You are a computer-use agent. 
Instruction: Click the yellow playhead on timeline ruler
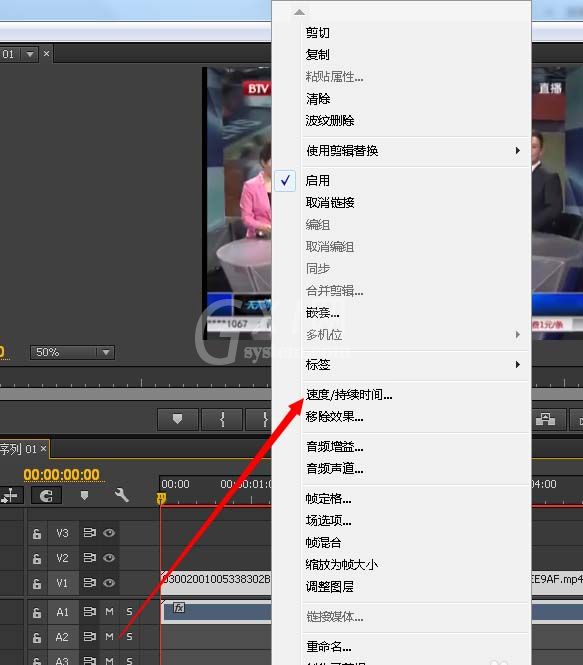[x=161, y=498]
